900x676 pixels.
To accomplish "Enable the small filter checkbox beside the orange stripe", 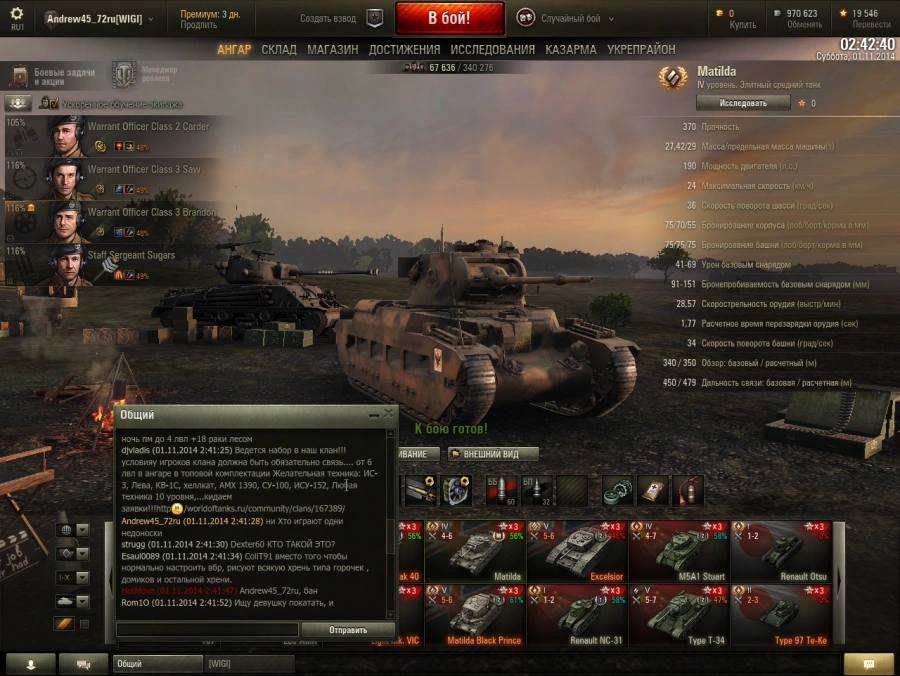I will pos(84,624).
